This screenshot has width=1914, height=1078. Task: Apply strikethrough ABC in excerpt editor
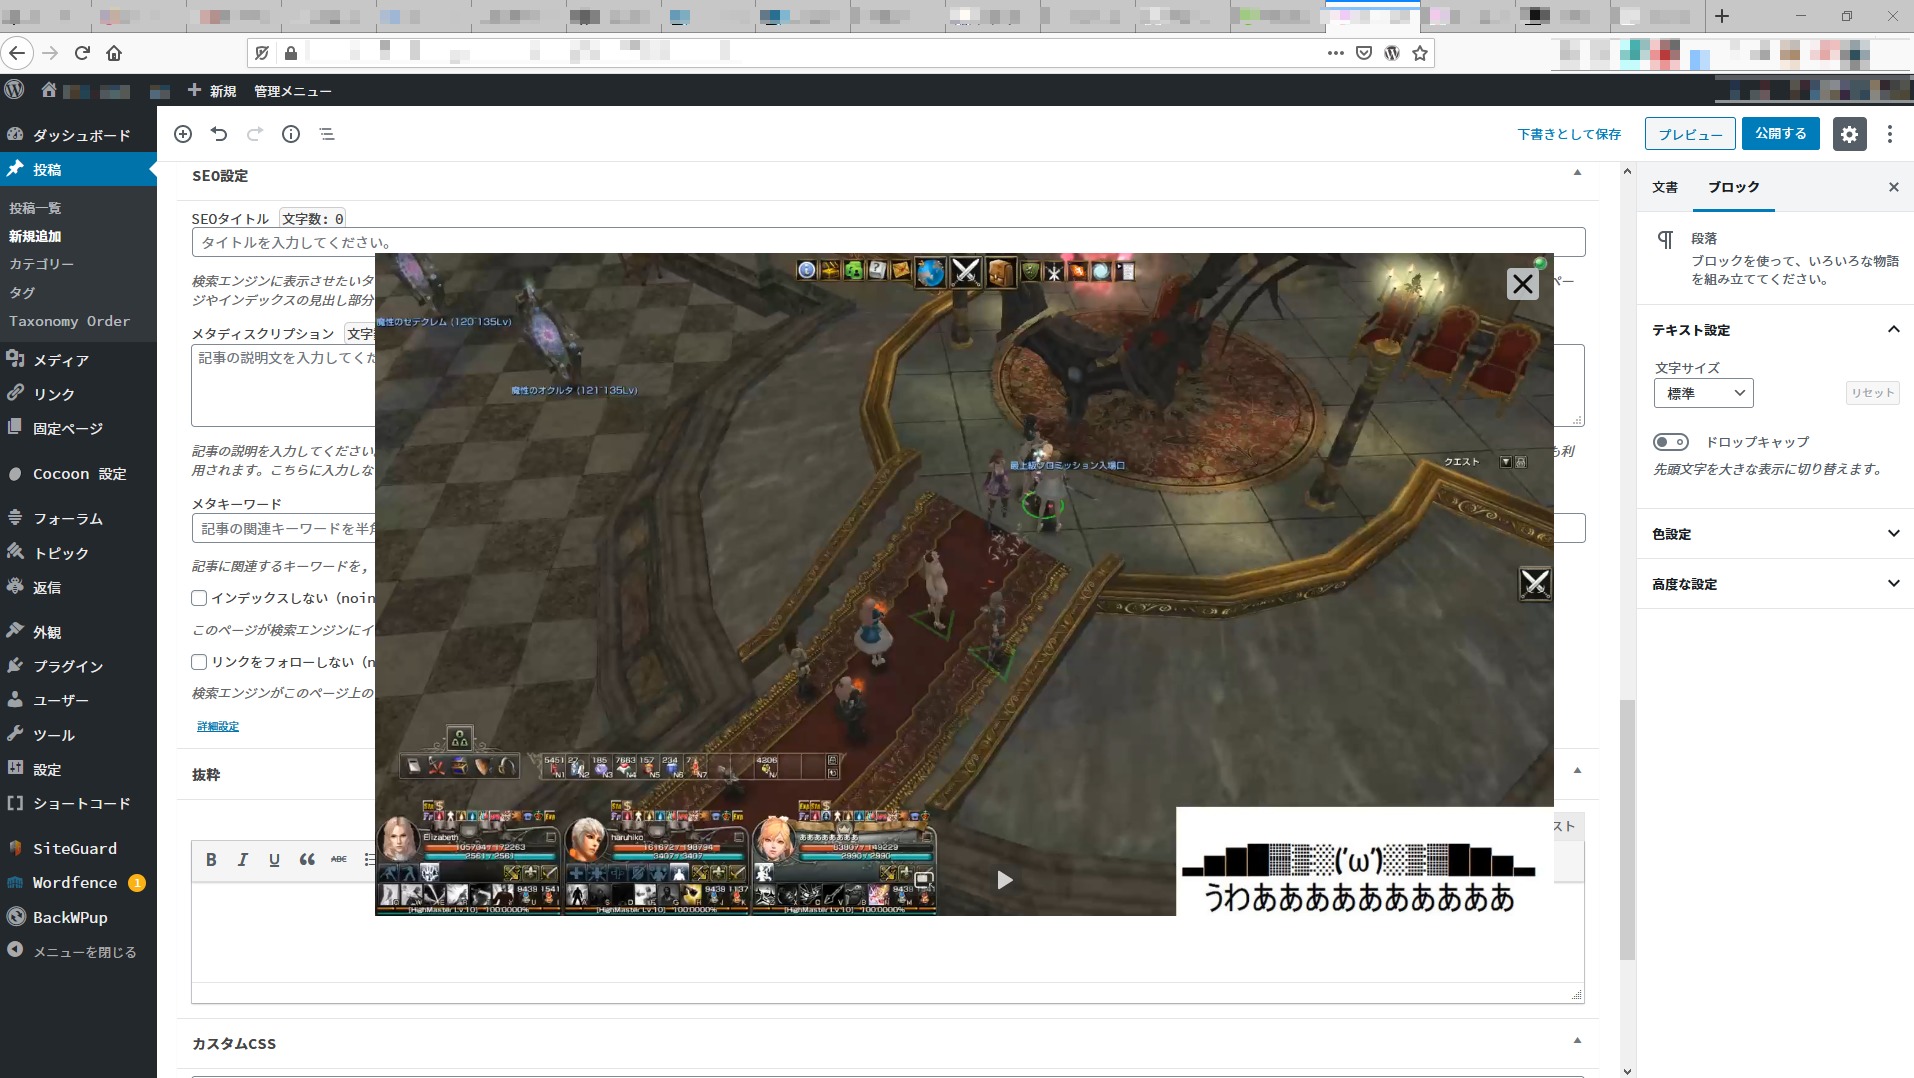(339, 859)
